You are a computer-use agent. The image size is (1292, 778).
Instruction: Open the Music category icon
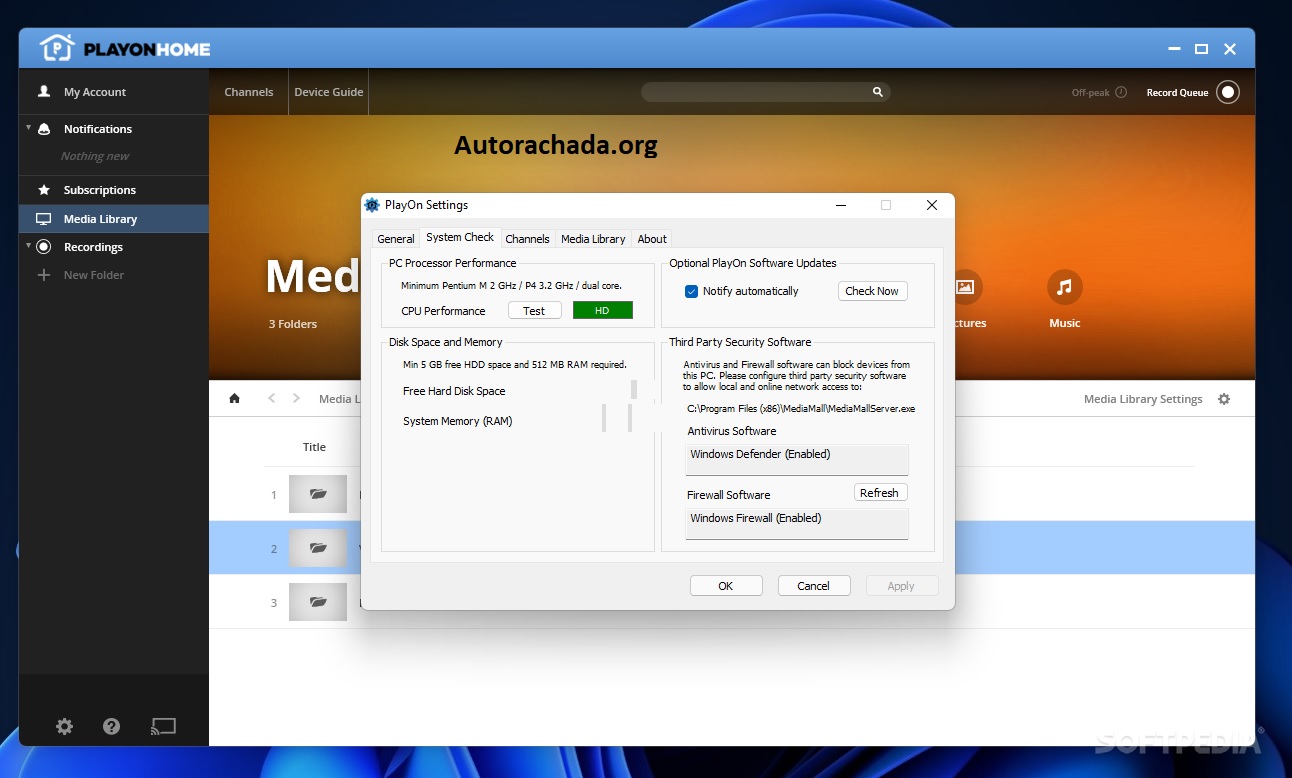pyautogui.click(x=1064, y=288)
